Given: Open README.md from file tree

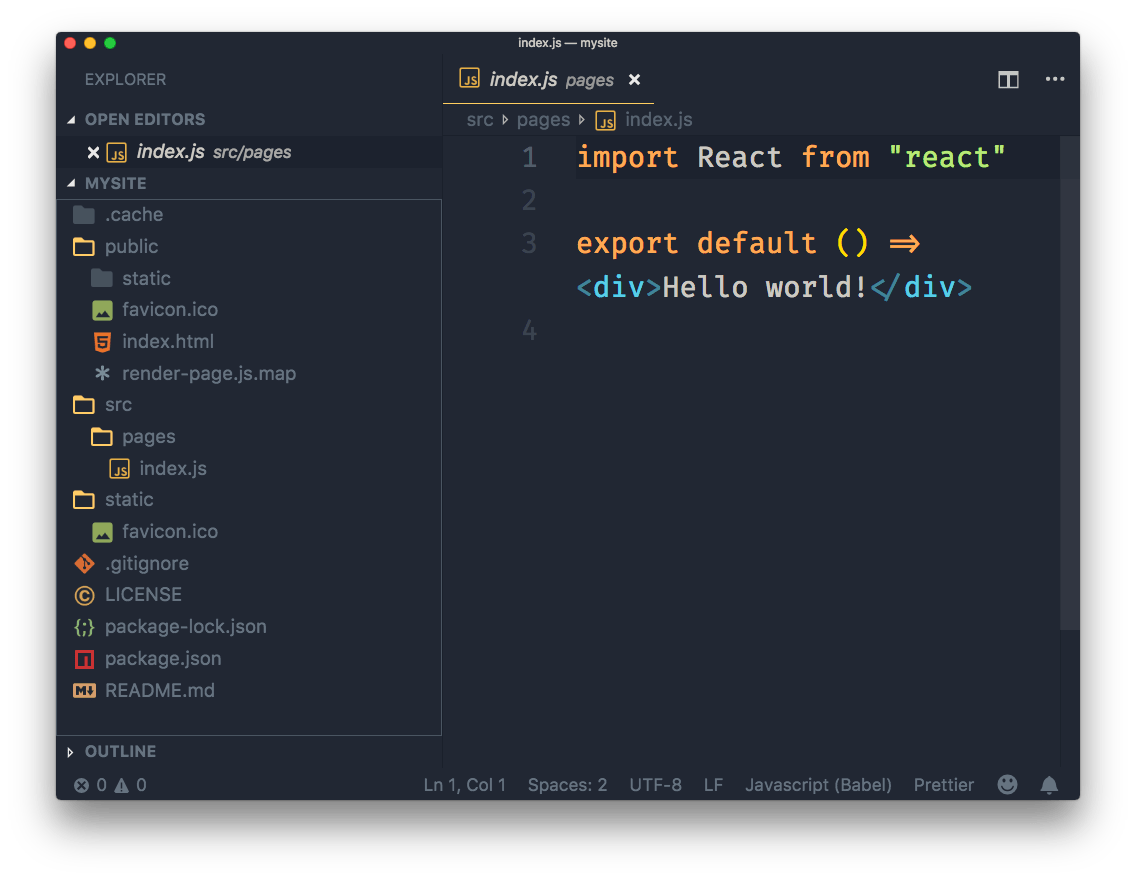Looking at the screenshot, I should [159, 690].
